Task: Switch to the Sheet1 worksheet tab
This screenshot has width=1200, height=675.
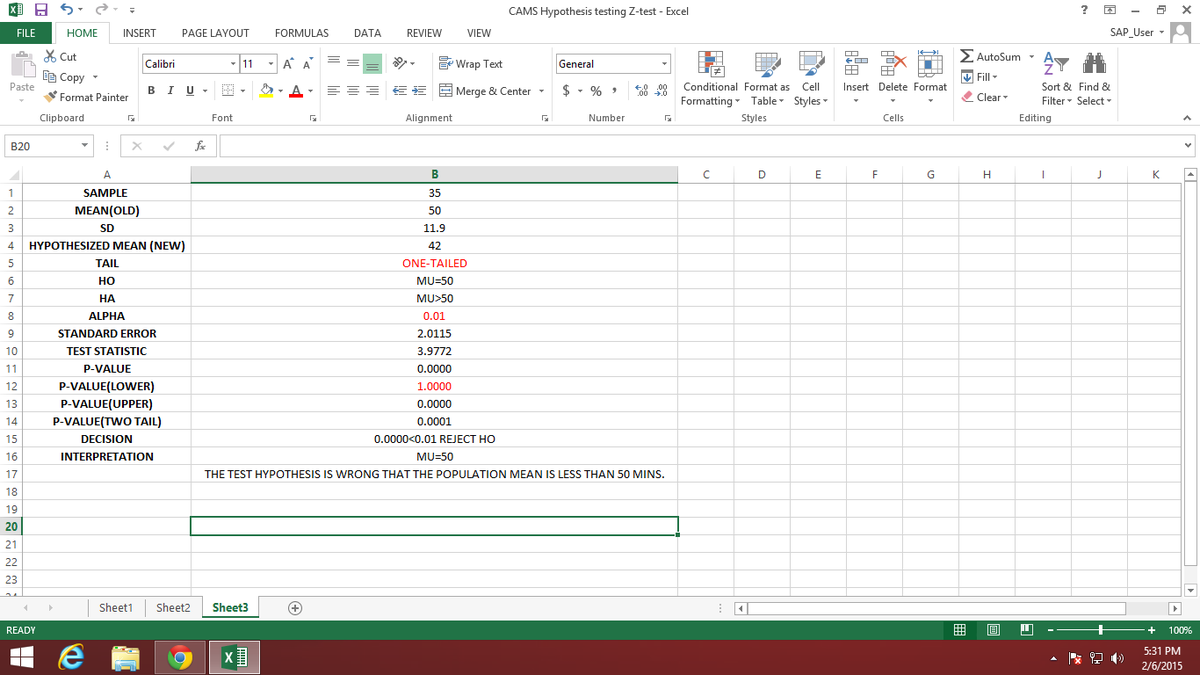Action: 115,608
